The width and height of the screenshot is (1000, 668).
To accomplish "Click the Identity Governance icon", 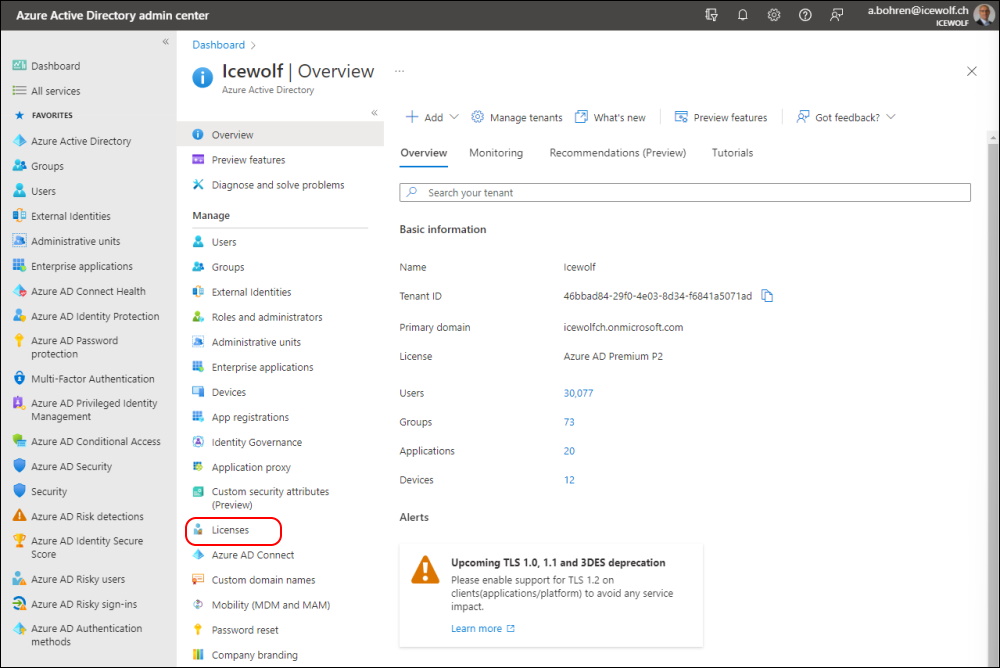I will 198,442.
